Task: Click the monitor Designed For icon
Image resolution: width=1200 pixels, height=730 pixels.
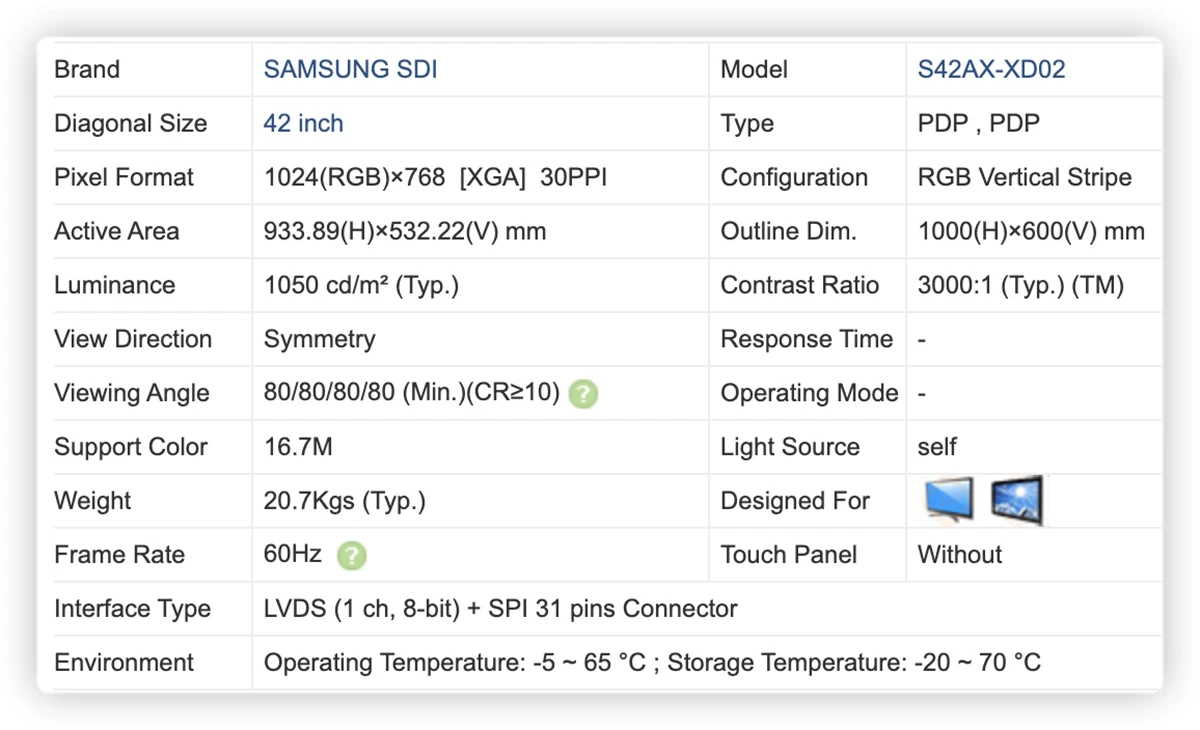Action: click(x=948, y=500)
